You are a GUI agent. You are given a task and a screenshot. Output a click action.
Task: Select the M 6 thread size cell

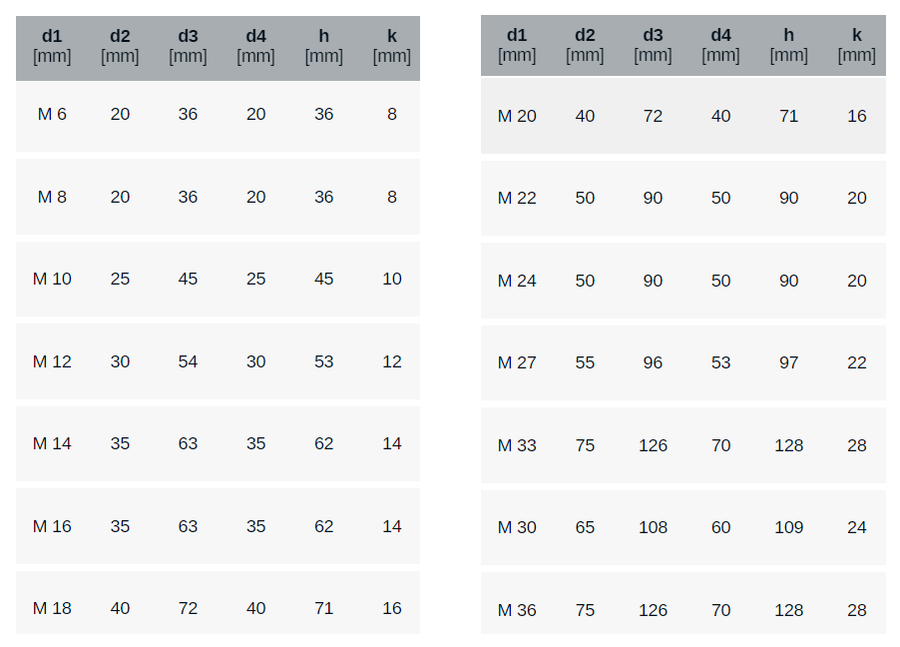[52, 114]
